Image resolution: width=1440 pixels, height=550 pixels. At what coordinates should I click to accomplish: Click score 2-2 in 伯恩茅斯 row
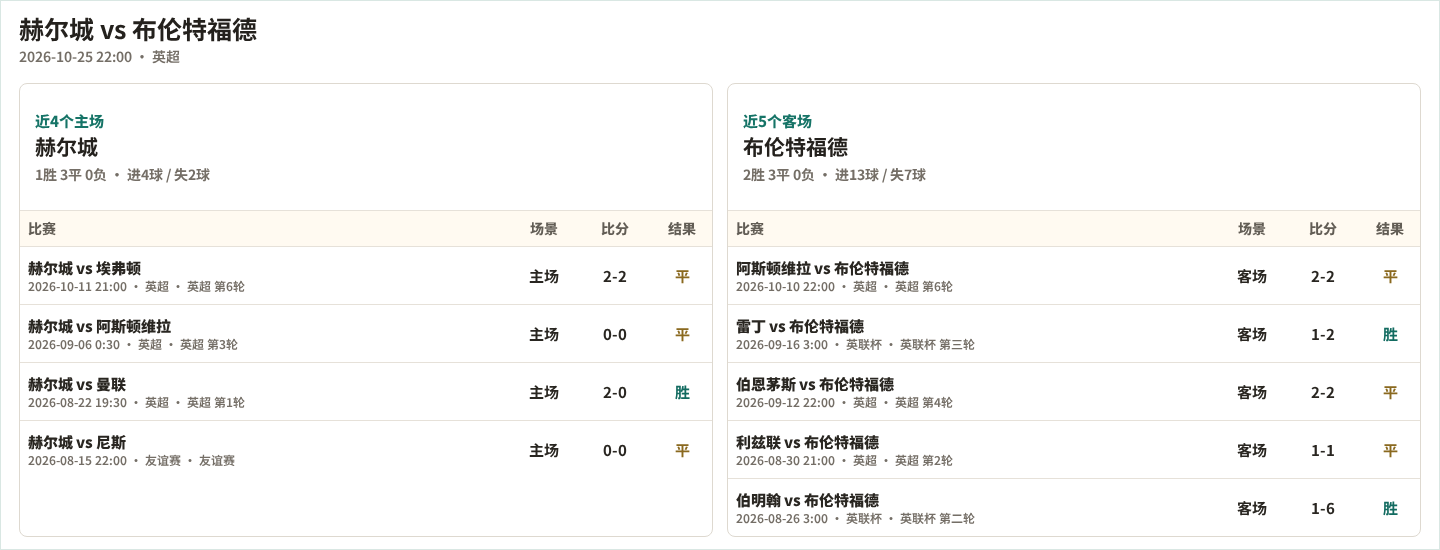(x=1323, y=392)
